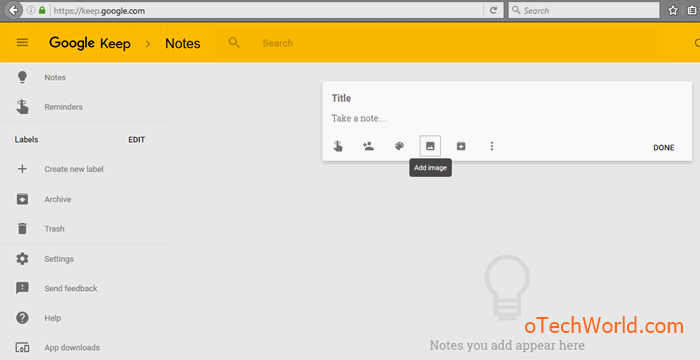Open the browser bookmarks list icon

[692, 10]
